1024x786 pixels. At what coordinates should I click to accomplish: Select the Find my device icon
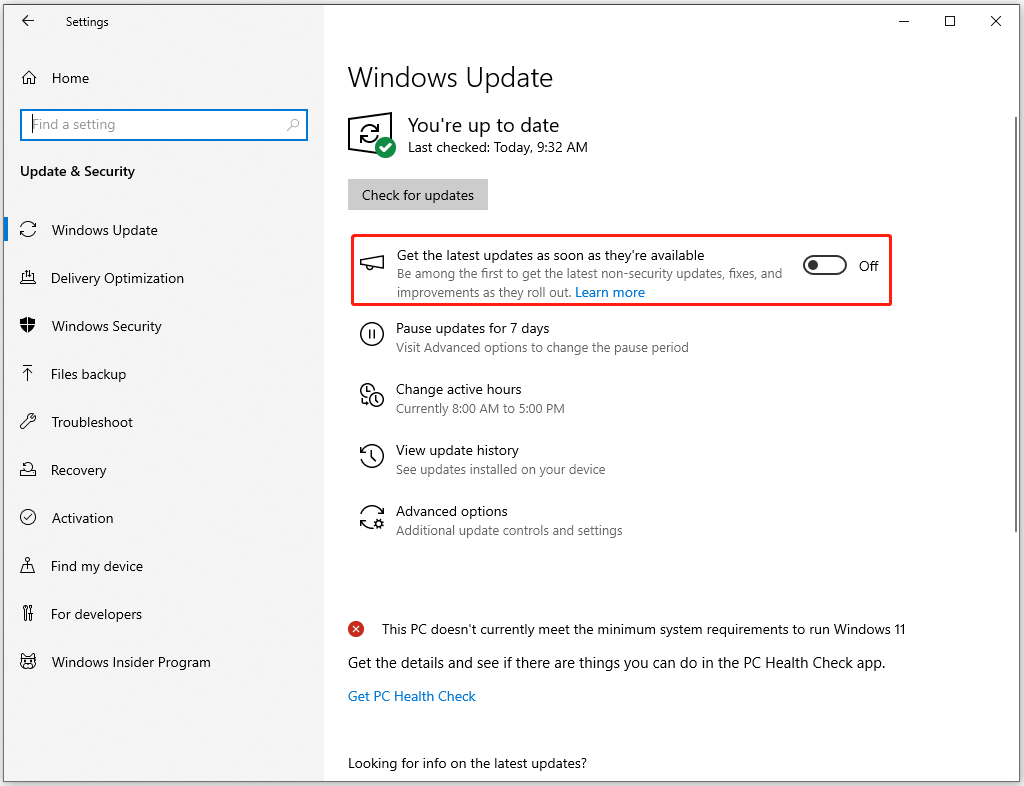click(x=28, y=566)
